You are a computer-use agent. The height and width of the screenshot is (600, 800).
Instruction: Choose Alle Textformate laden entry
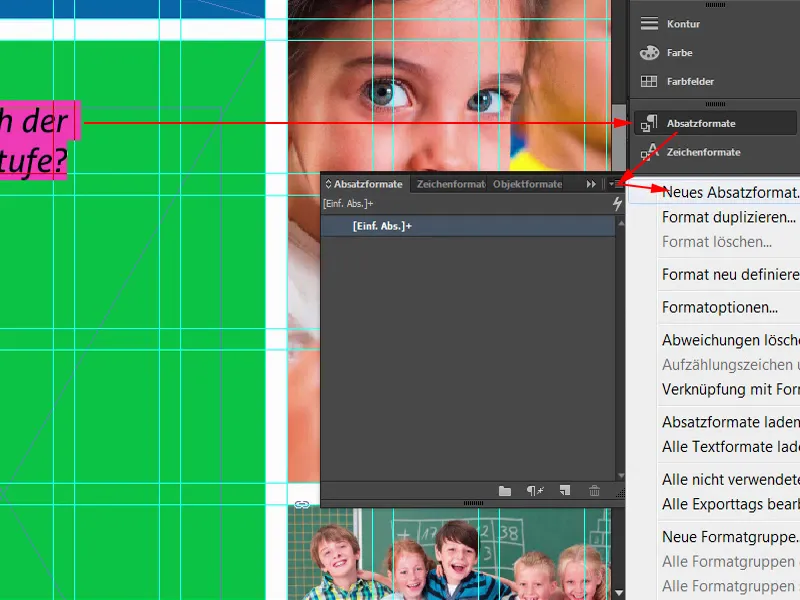pos(730,447)
